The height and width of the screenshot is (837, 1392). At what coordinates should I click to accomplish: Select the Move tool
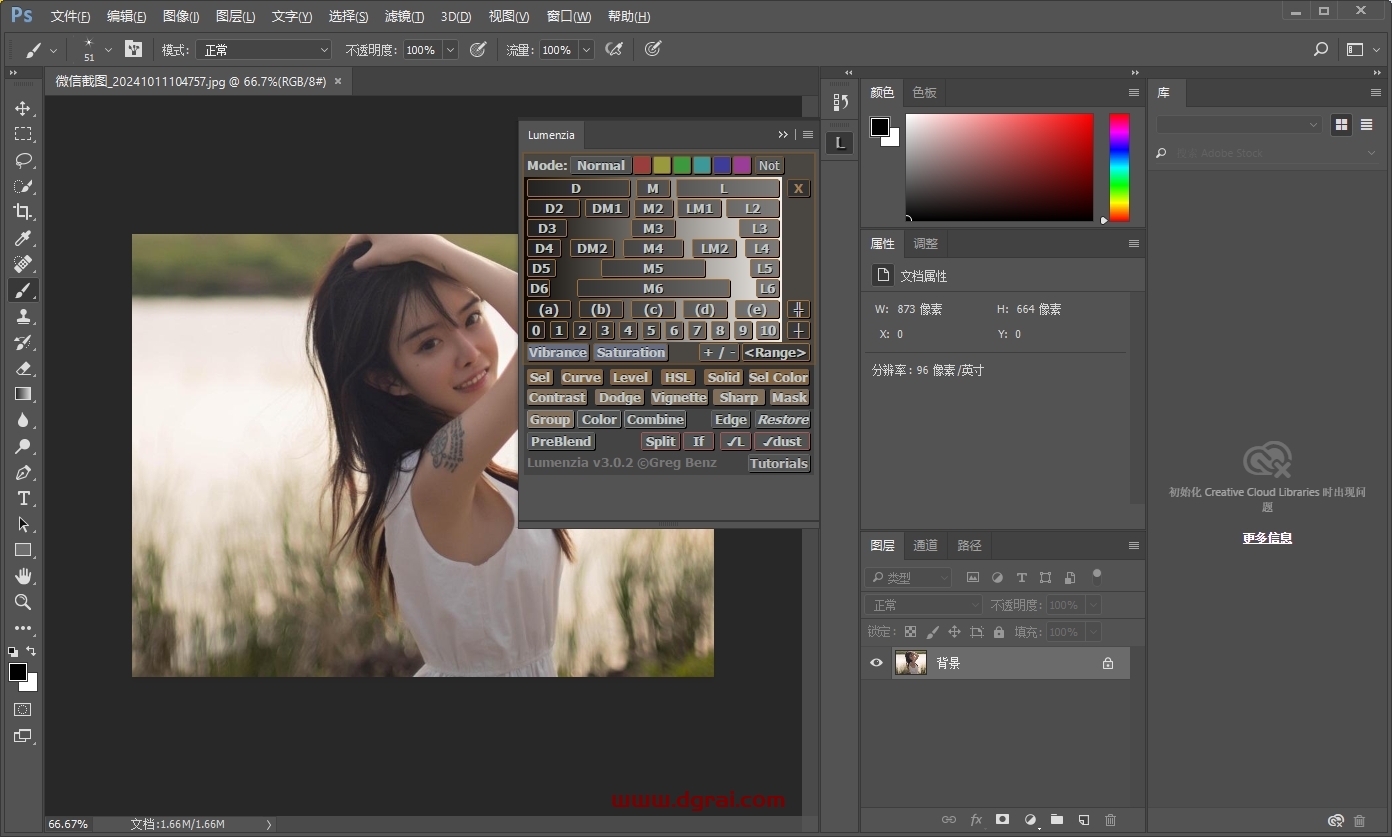(x=23, y=108)
